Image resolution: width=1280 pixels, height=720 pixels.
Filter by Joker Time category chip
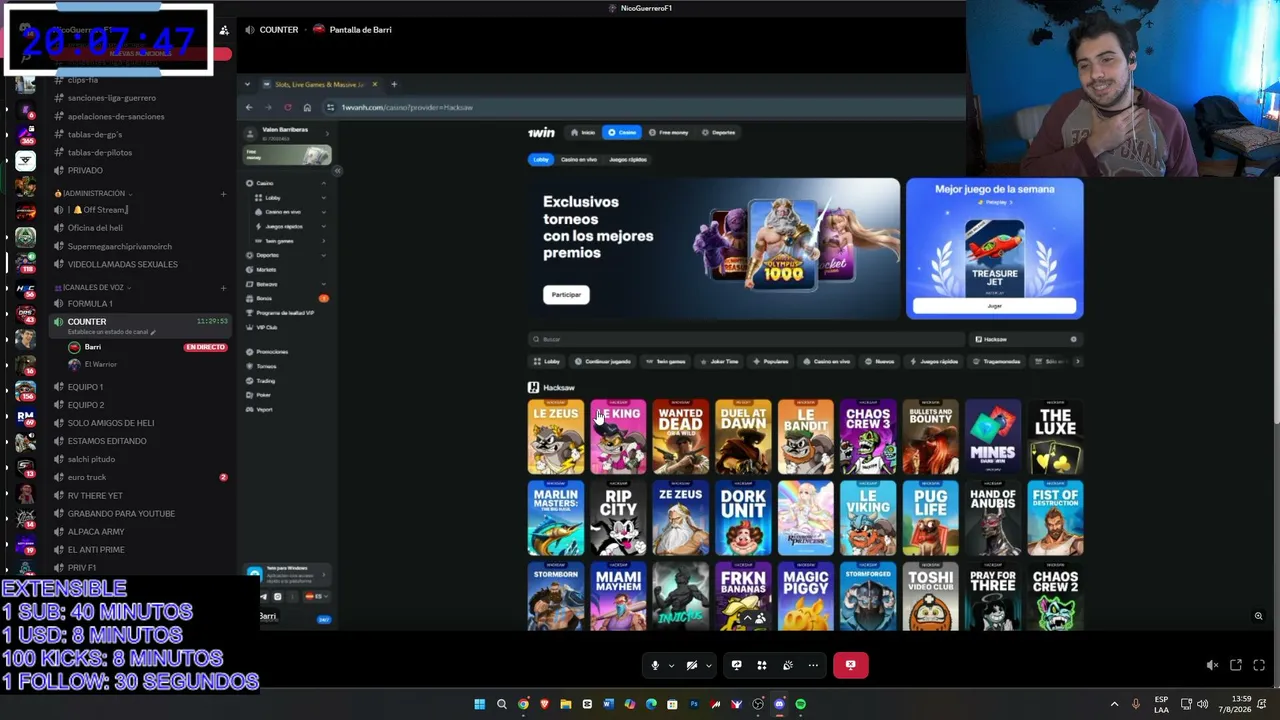[x=719, y=362]
